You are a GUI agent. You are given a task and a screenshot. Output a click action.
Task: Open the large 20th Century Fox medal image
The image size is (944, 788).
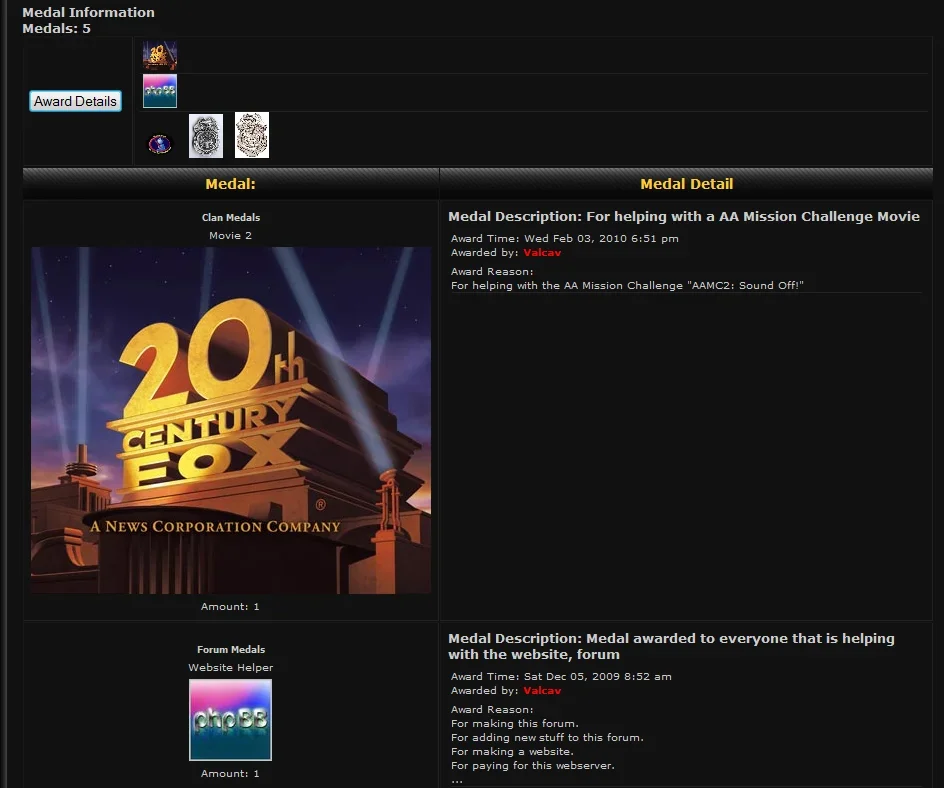tap(231, 420)
